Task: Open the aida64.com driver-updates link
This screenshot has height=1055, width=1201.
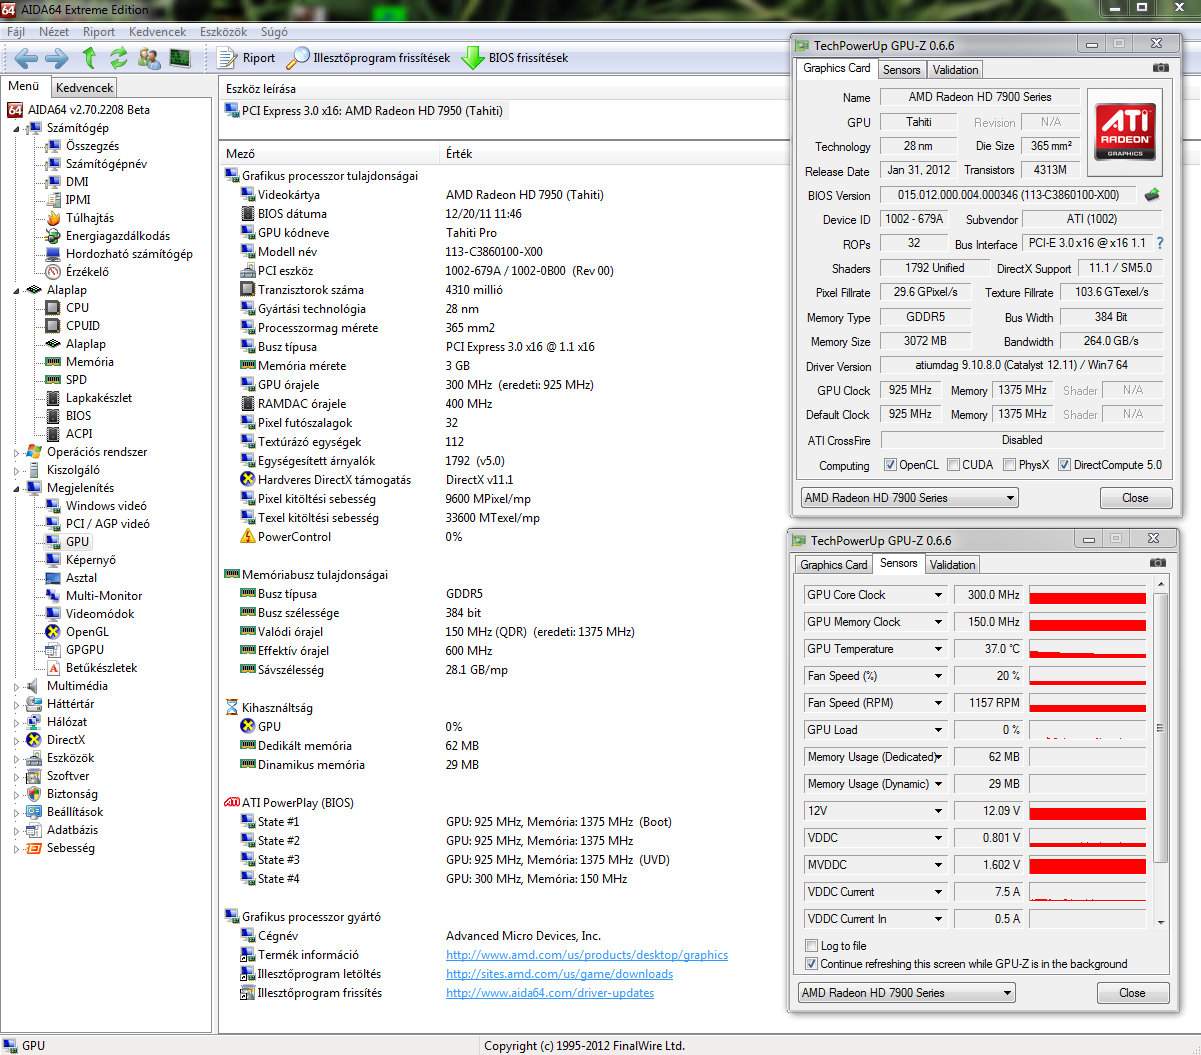Action: [x=550, y=993]
